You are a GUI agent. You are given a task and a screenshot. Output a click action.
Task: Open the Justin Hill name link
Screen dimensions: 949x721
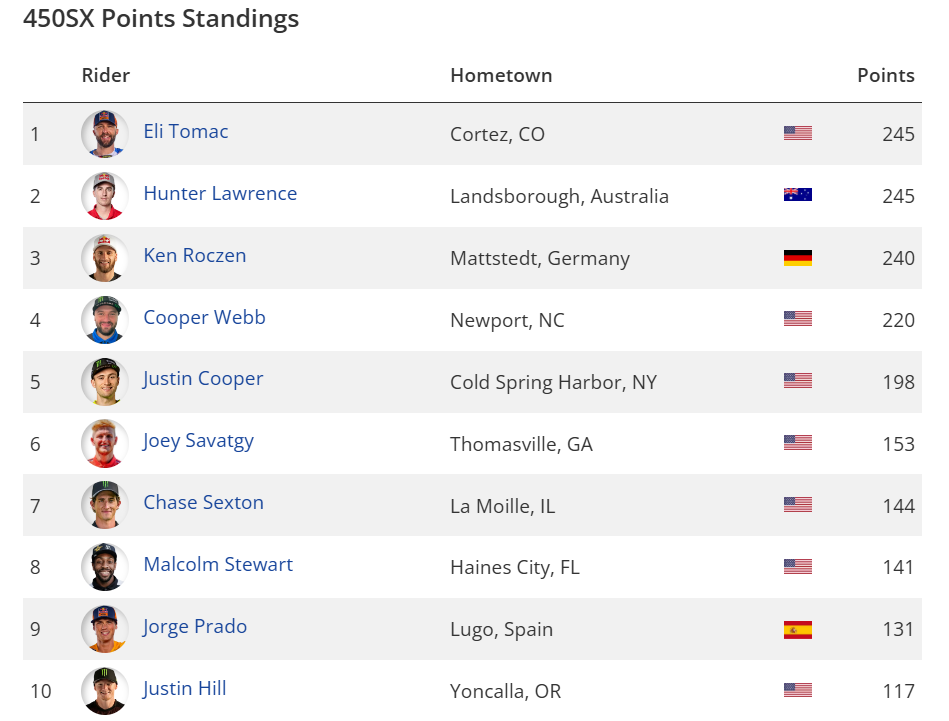tap(184, 689)
